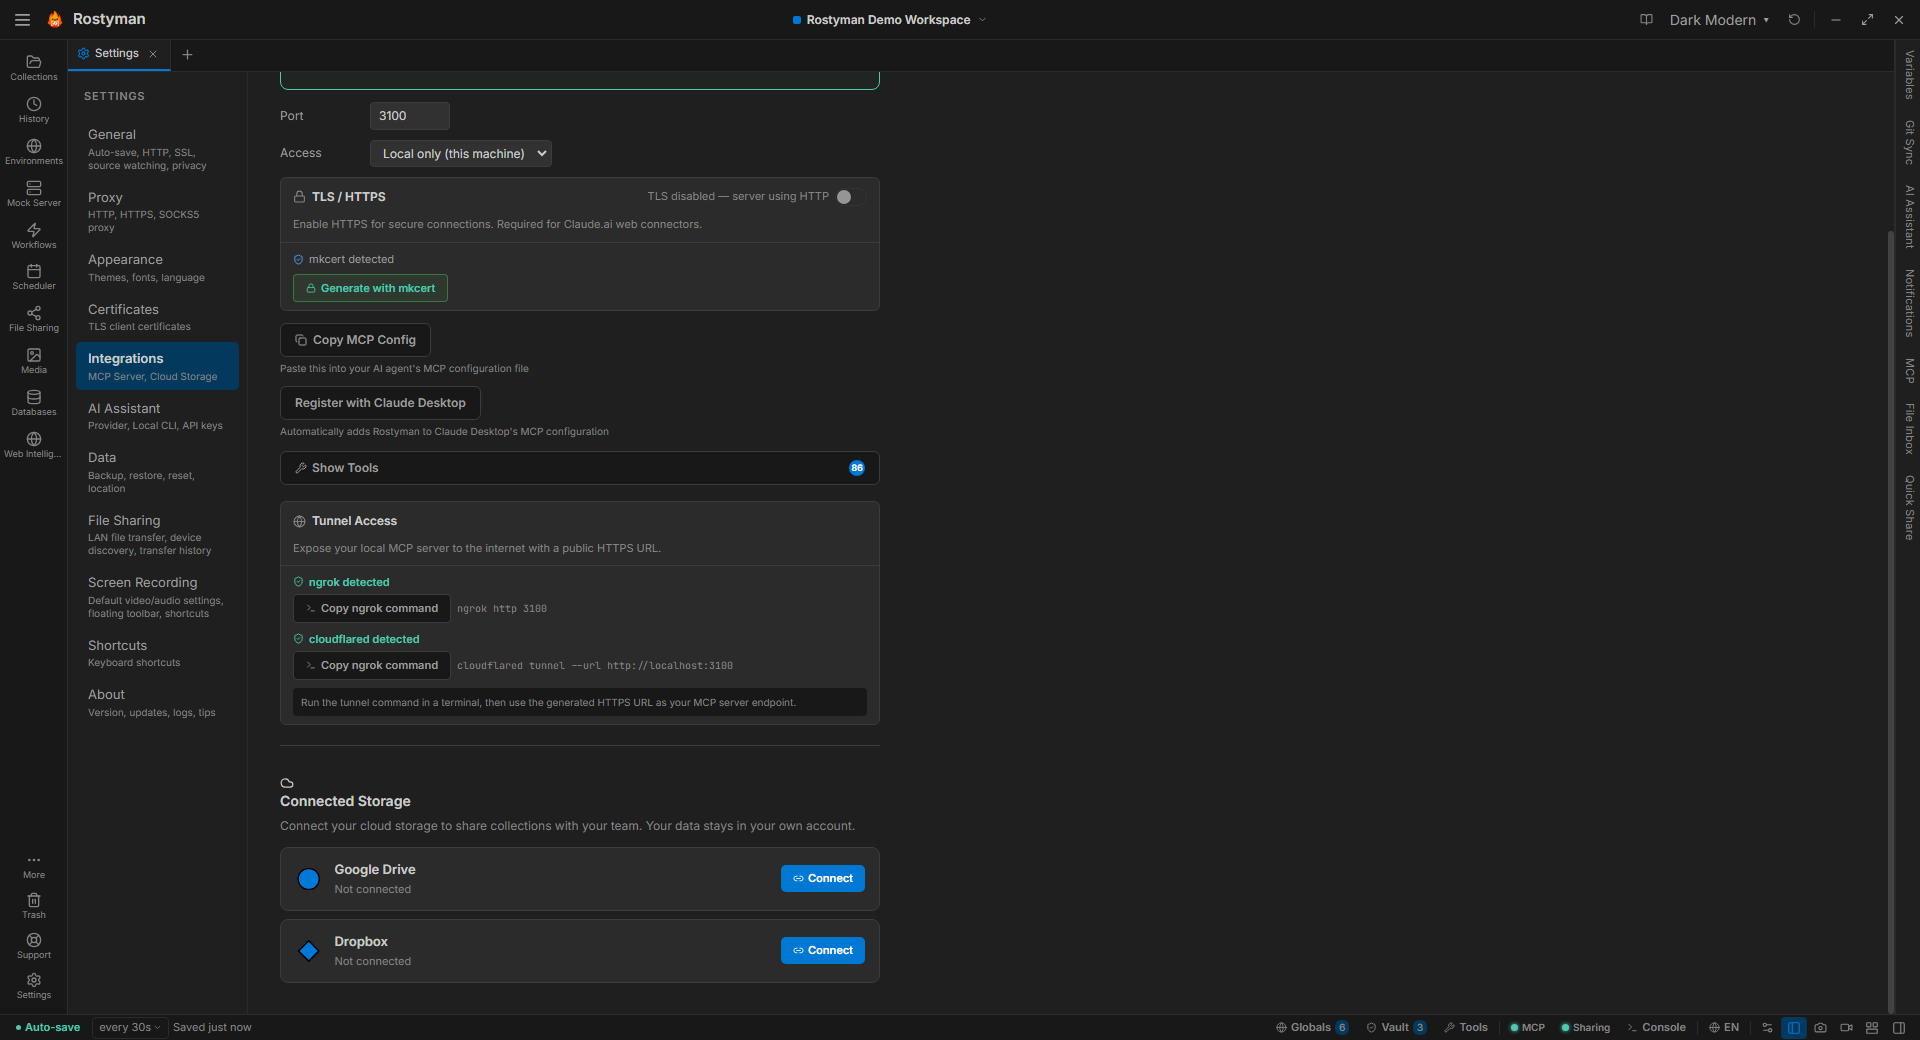
Task: Click the grid layout icon in status bar
Action: (x=1872, y=1027)
